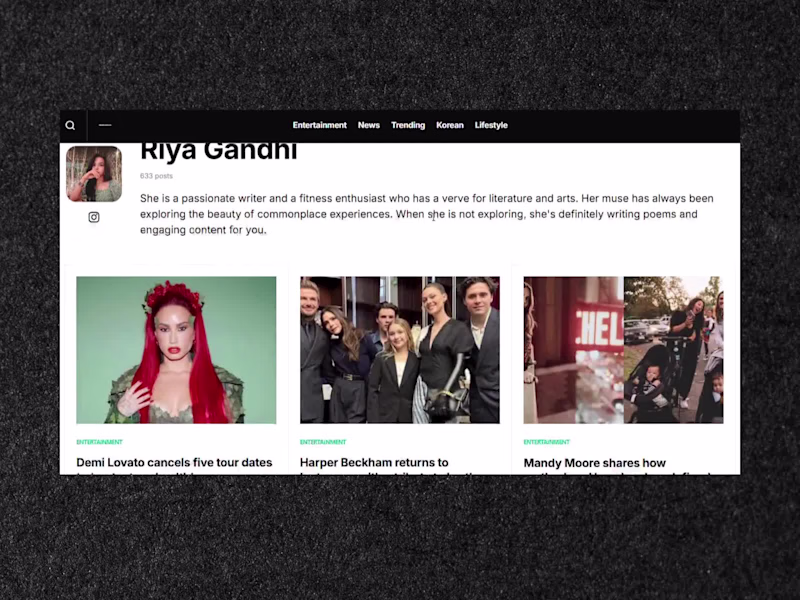
Task: Open the Trending nav item
Action: click(408, 125)
